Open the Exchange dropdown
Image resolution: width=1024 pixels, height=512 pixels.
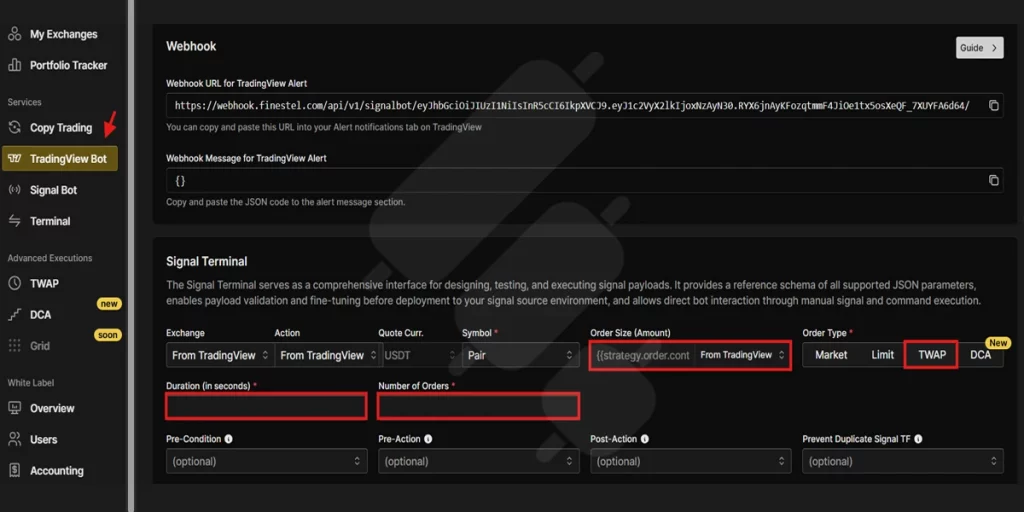click(219, 355)
